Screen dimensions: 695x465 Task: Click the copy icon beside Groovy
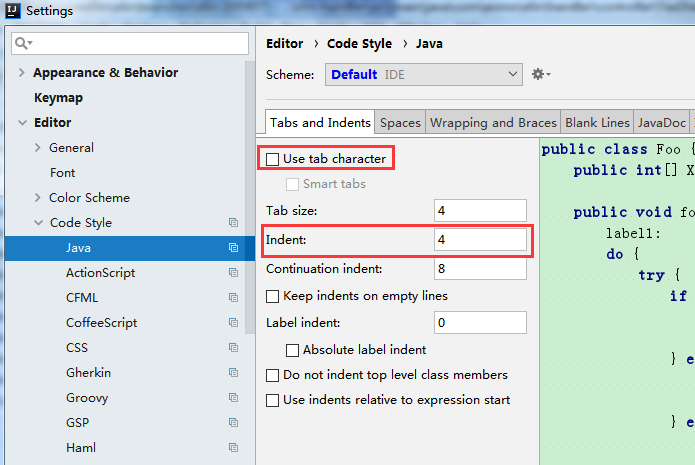pos(233,398)
